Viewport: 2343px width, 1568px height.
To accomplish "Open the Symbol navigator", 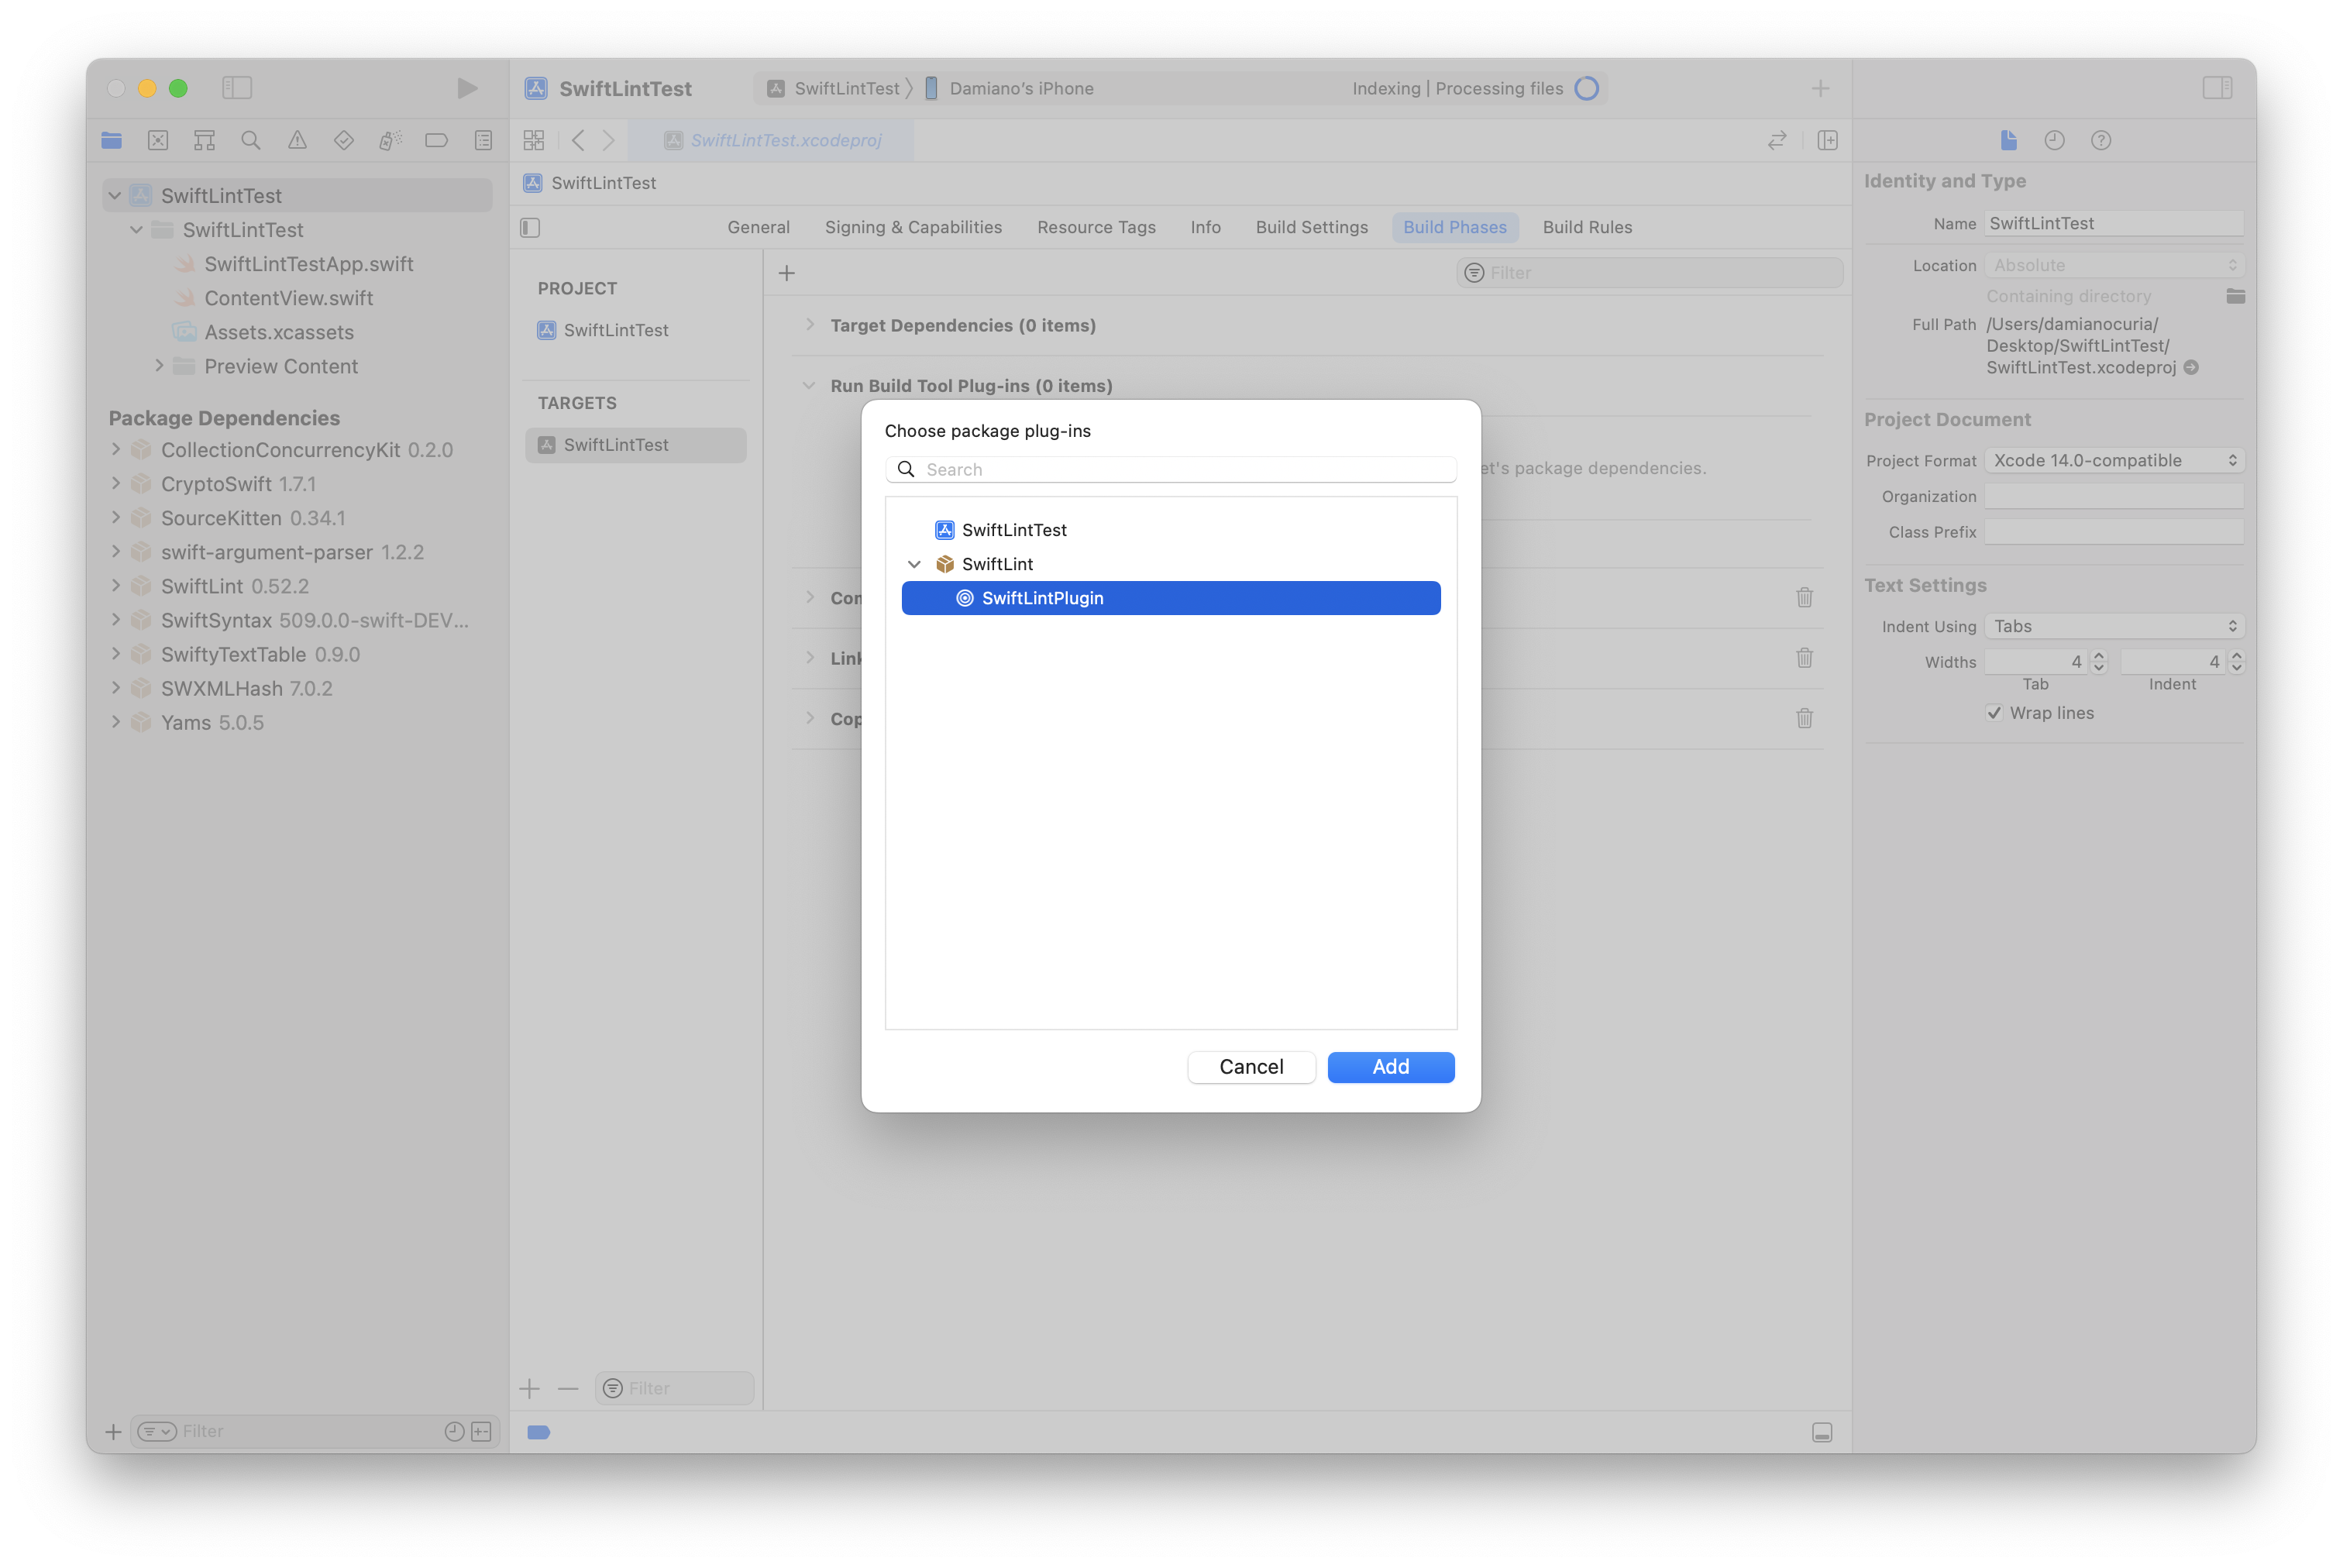I will point(205,140).
